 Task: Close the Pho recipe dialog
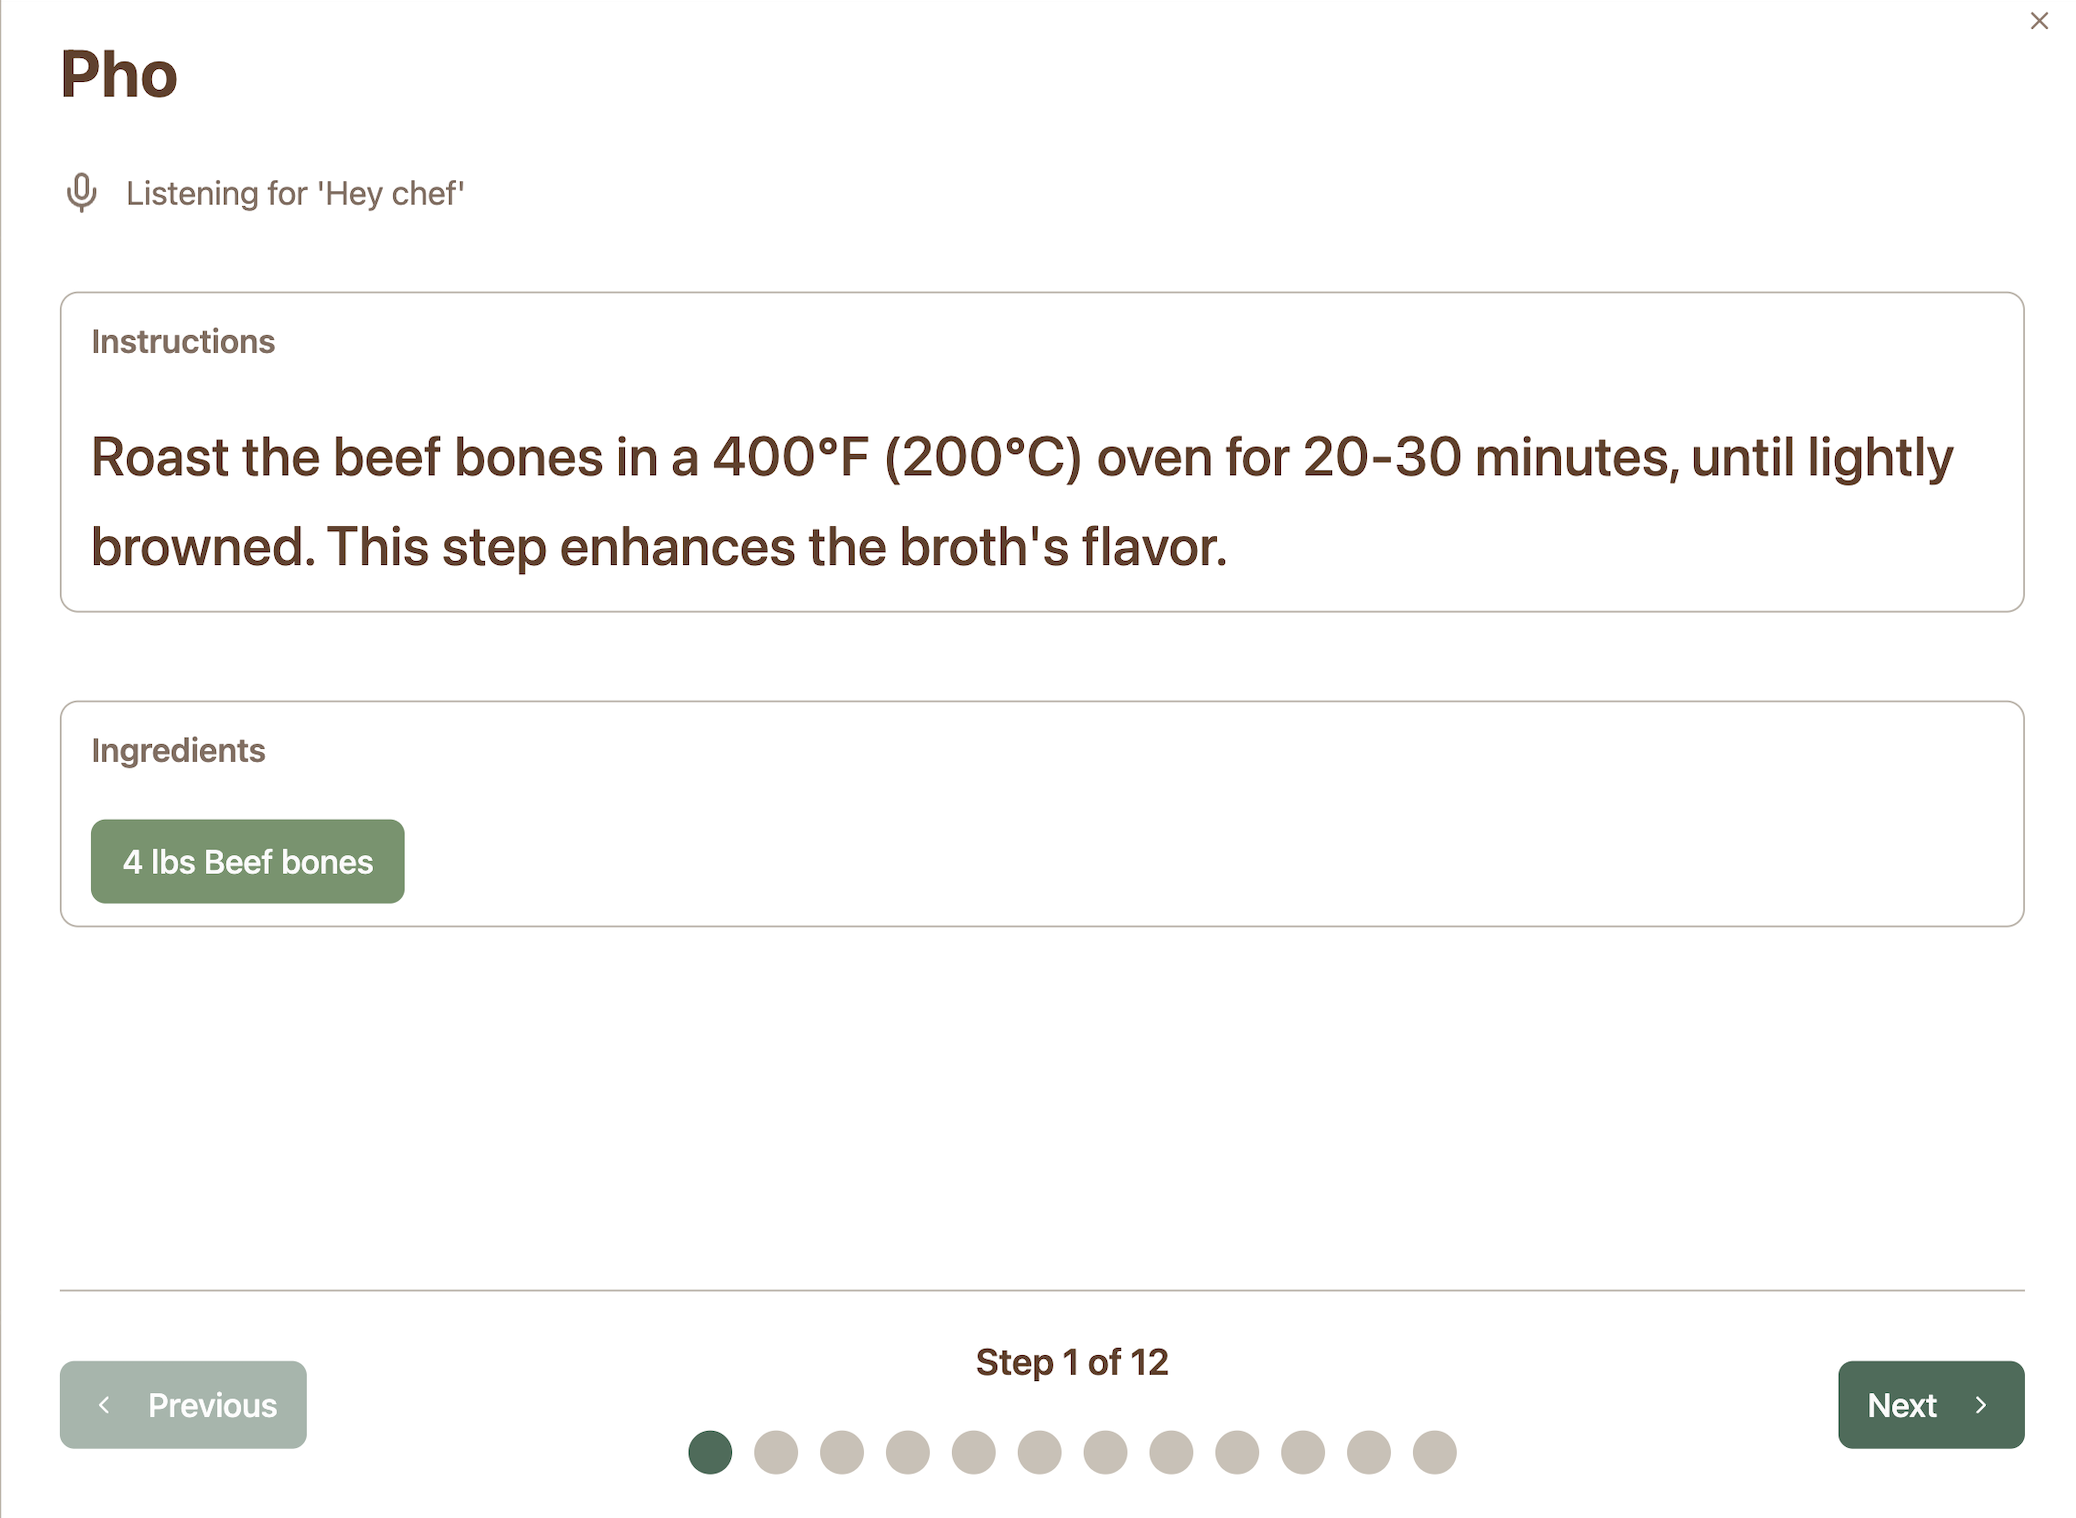2039,21
